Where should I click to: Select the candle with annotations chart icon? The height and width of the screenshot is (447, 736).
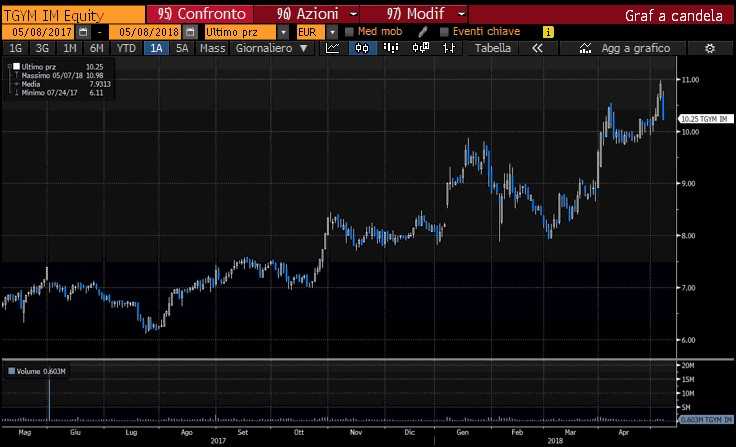point(421,48)
